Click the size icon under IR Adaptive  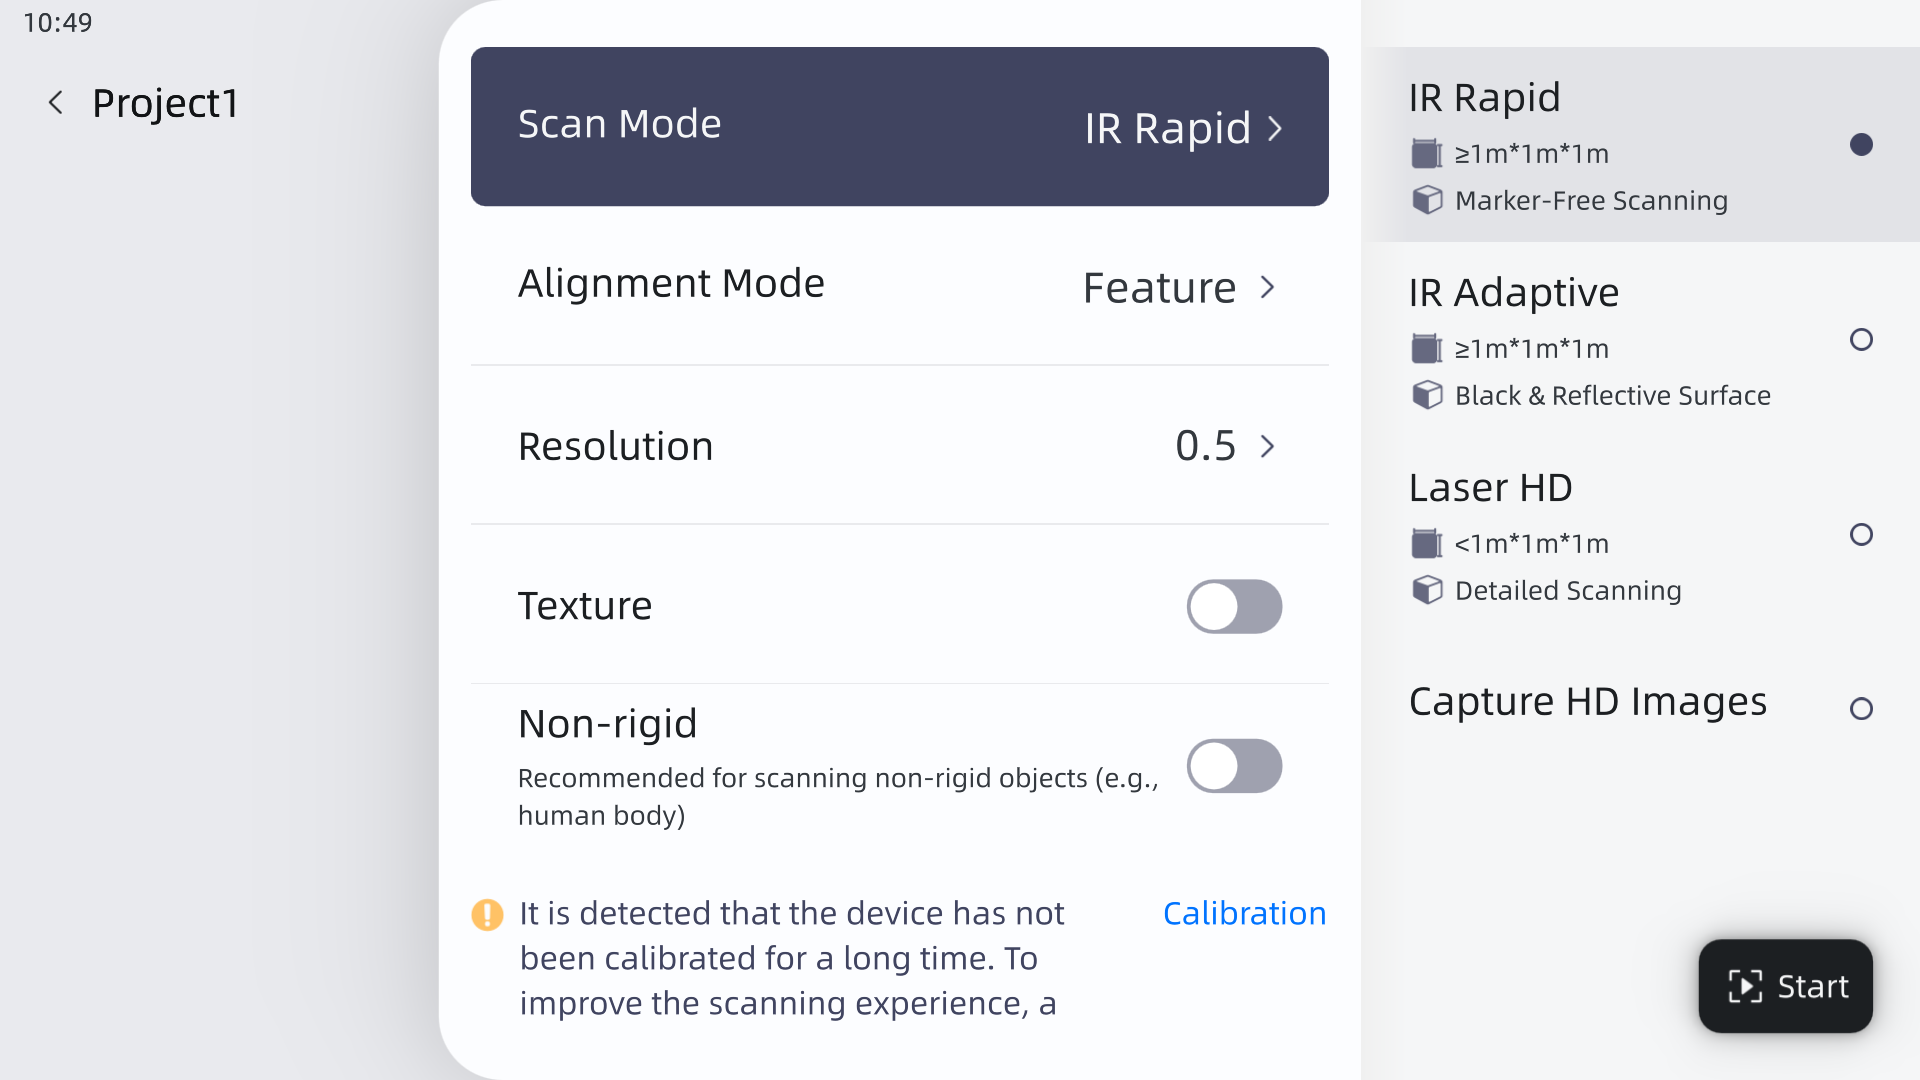click(1426, 349)
